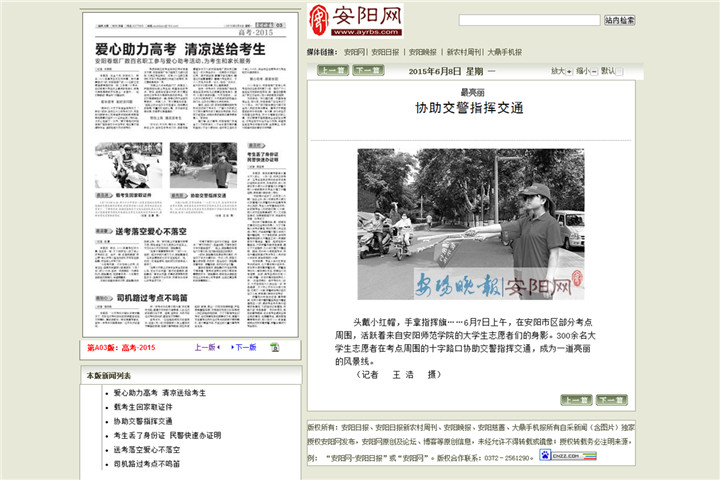The image size is (720, 480).
Task: Click the motorcycle photo on page preview
Action: click(x=129, y=165)
